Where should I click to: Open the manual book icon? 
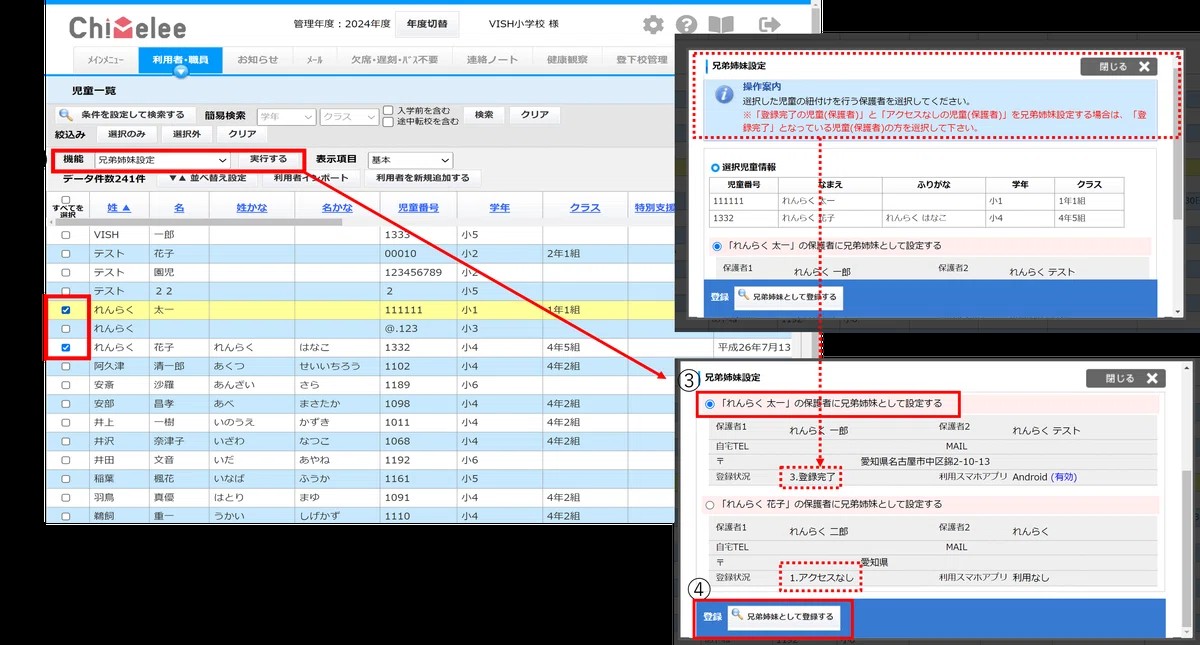[720, 25]
